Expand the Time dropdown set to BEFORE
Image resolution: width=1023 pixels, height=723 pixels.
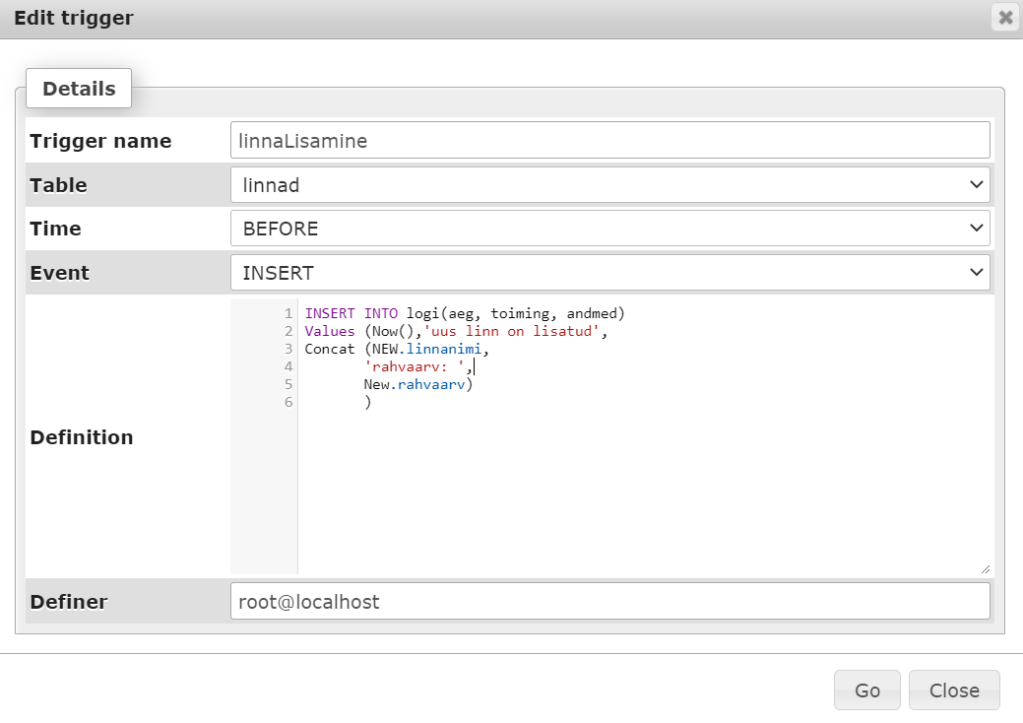pyautogui.click(x=610, y=229)
